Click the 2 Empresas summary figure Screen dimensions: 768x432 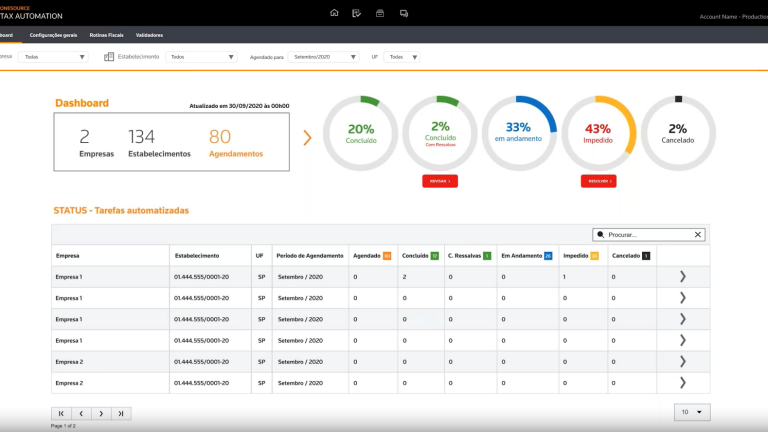96,143
